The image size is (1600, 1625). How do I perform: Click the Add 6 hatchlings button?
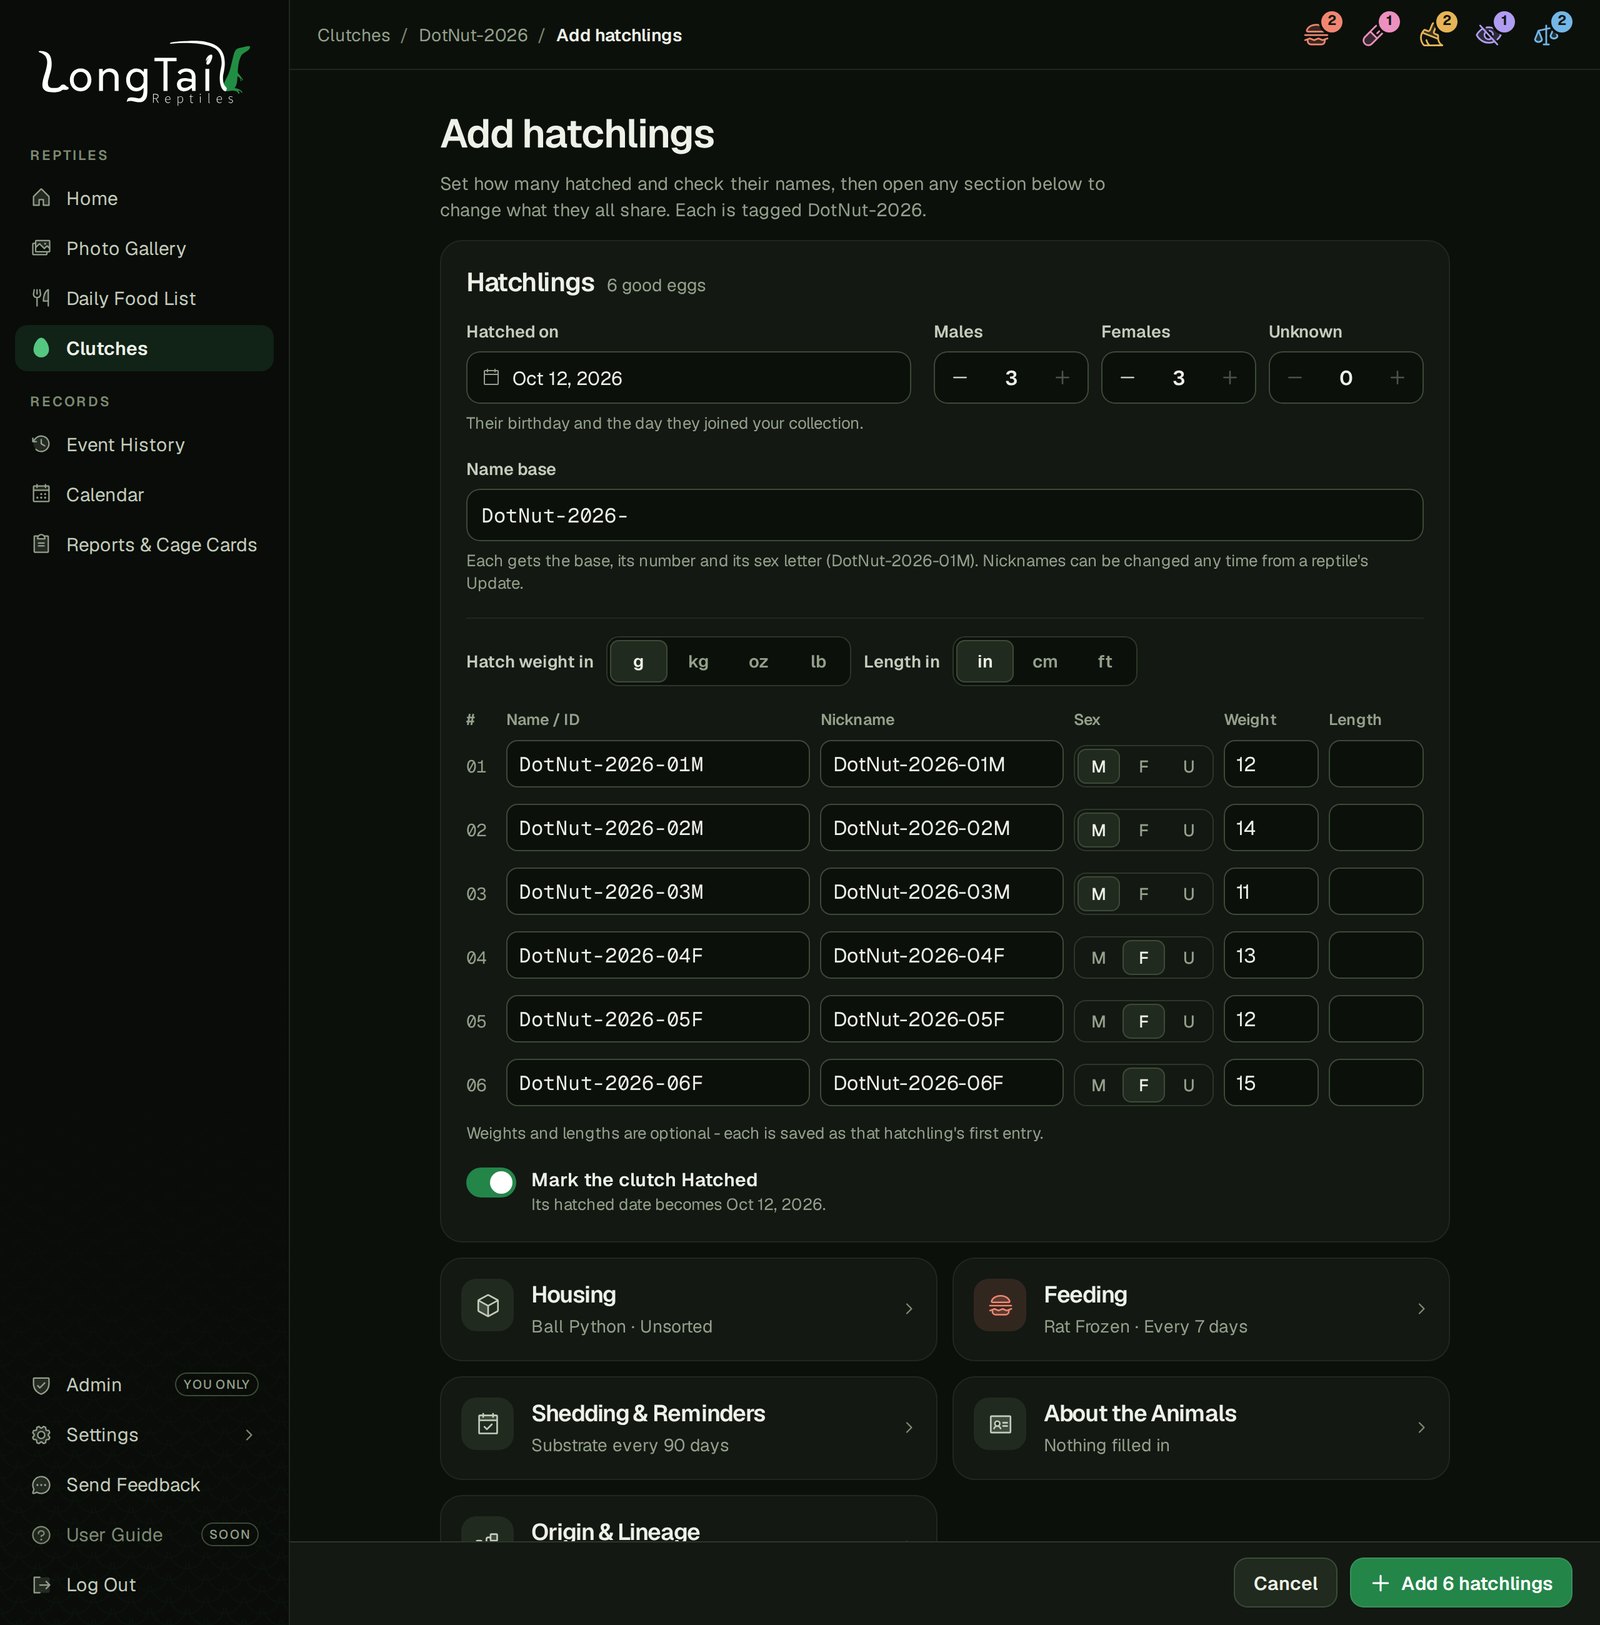[x=1460, y=1583]
